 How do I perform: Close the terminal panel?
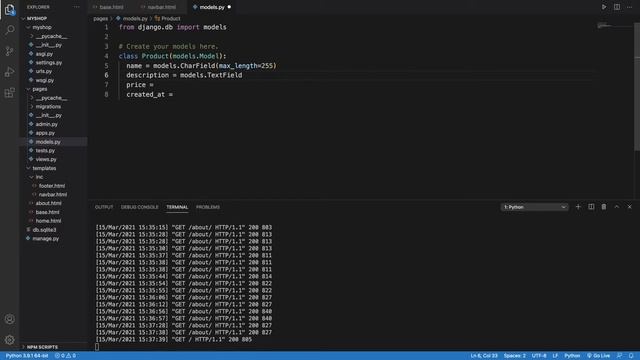tap(629, 207)
